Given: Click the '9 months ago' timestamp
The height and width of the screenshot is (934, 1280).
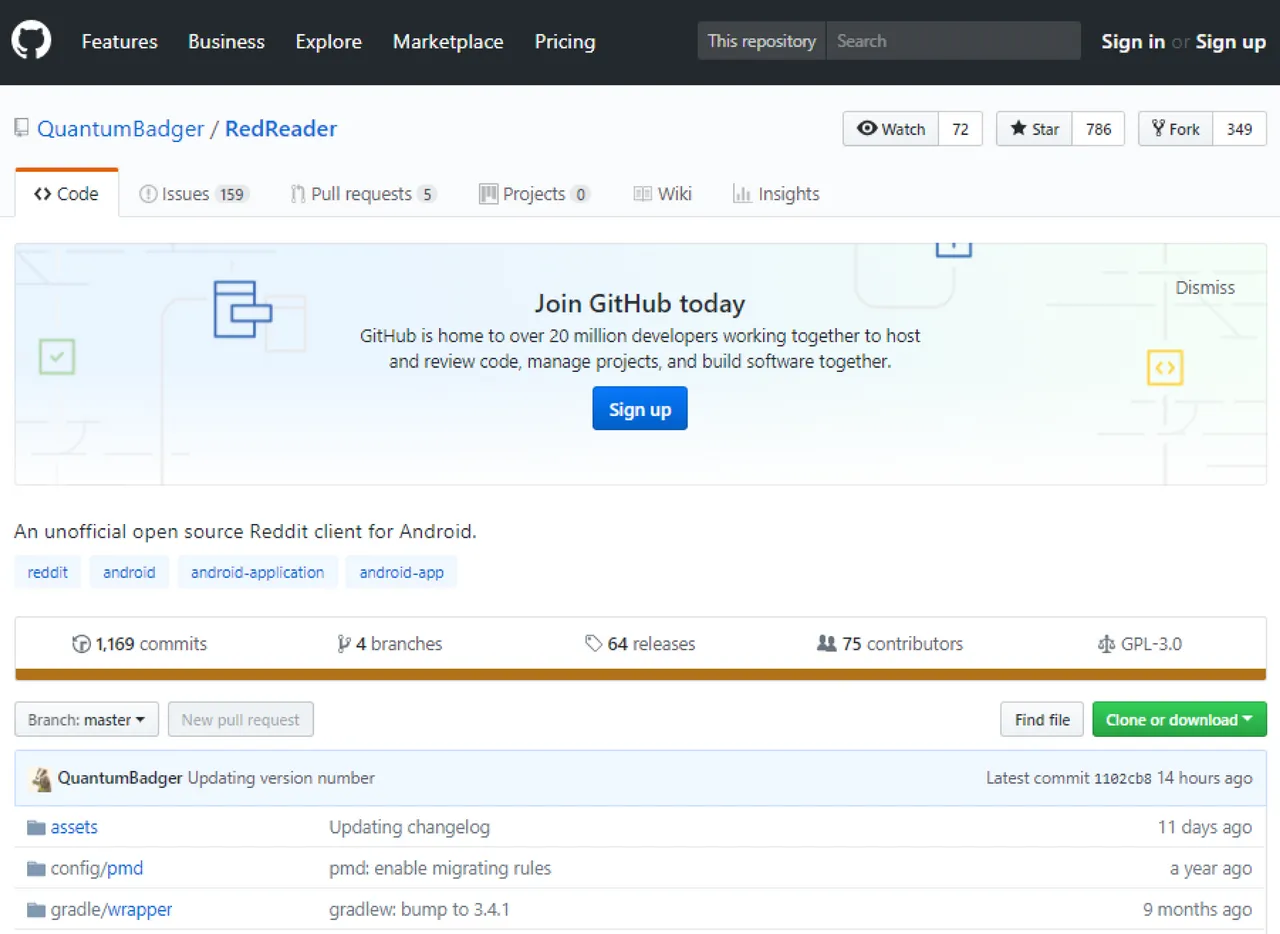Looking at the screenshot, I should (x=1198, y=910).
